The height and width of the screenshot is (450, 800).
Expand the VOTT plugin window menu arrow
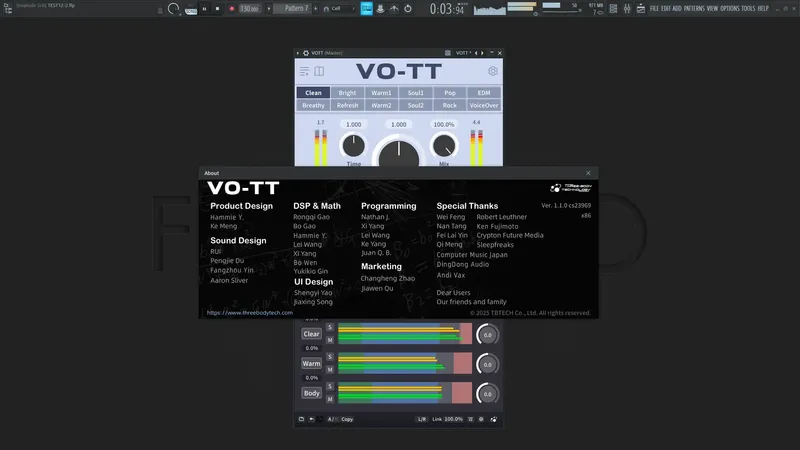point(298,53)
